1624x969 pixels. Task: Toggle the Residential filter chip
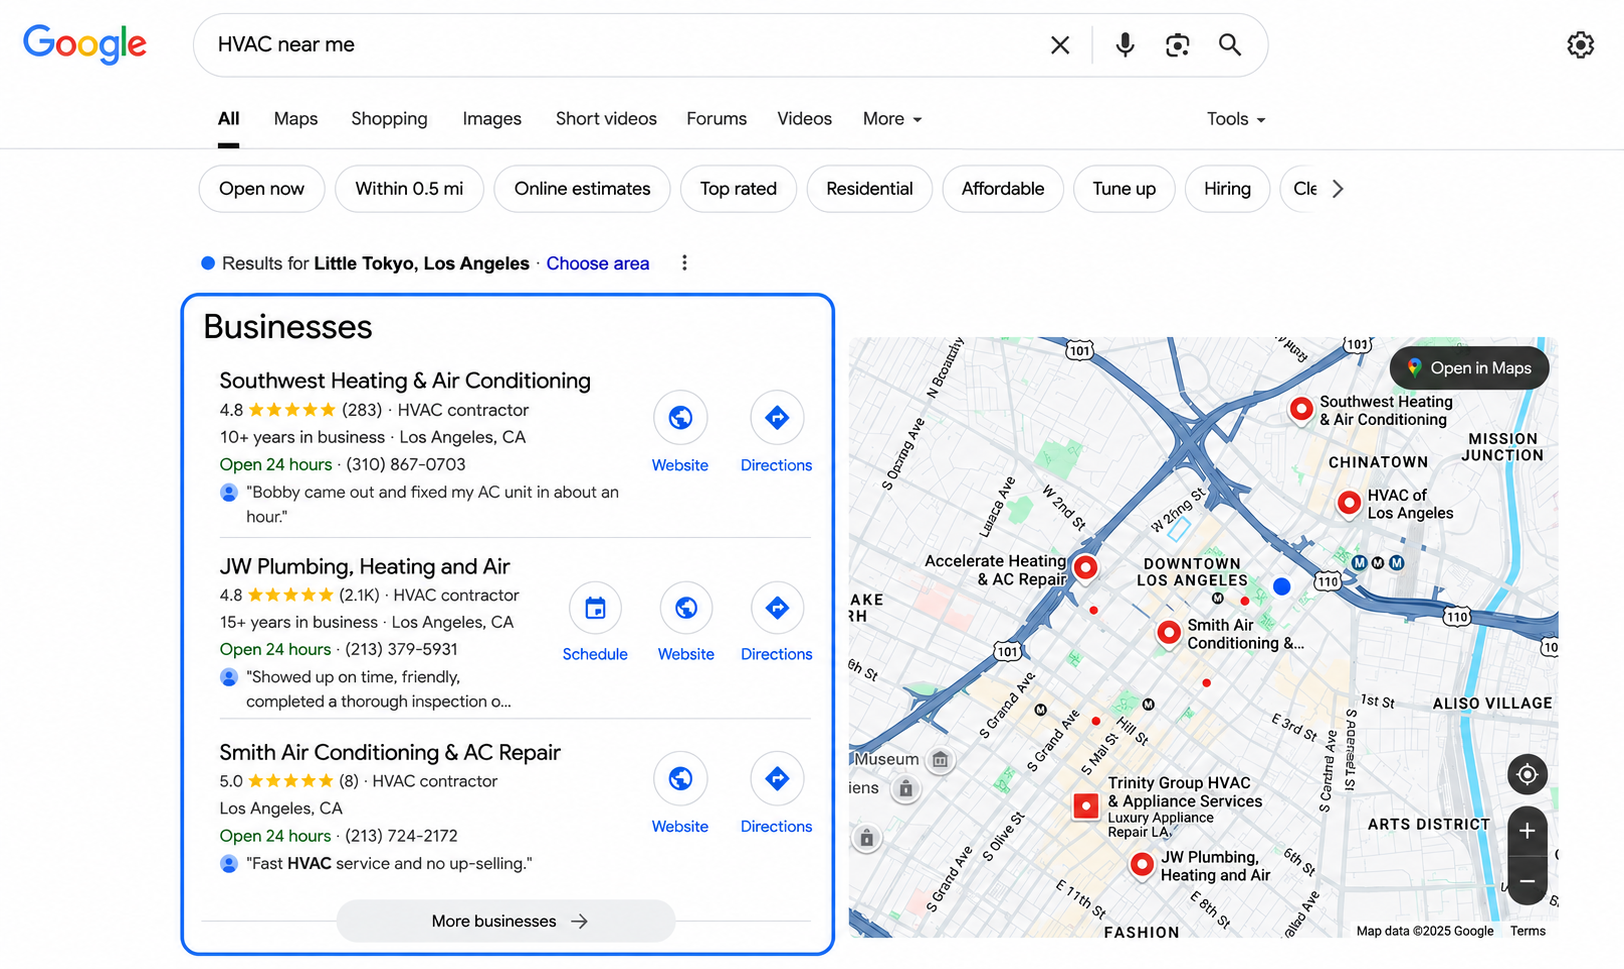click(869, 189)
